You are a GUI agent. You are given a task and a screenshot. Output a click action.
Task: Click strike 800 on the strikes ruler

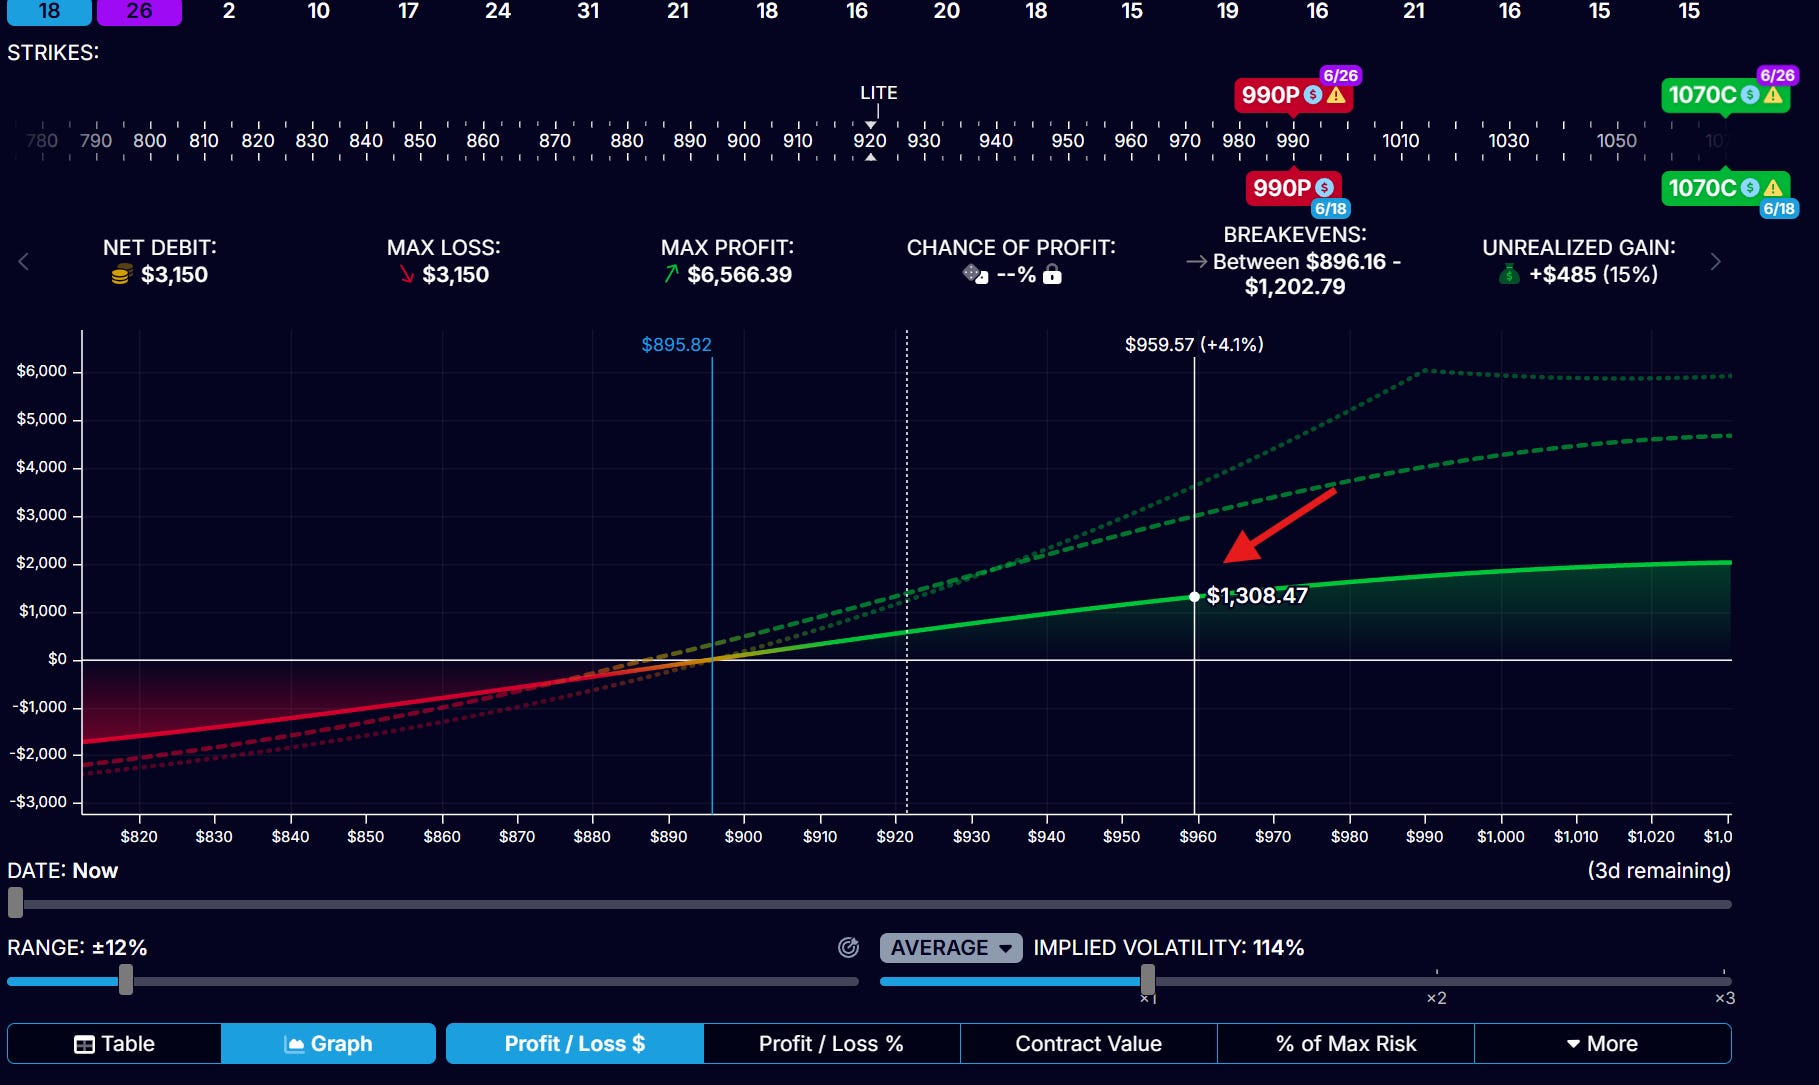(150, 140)
